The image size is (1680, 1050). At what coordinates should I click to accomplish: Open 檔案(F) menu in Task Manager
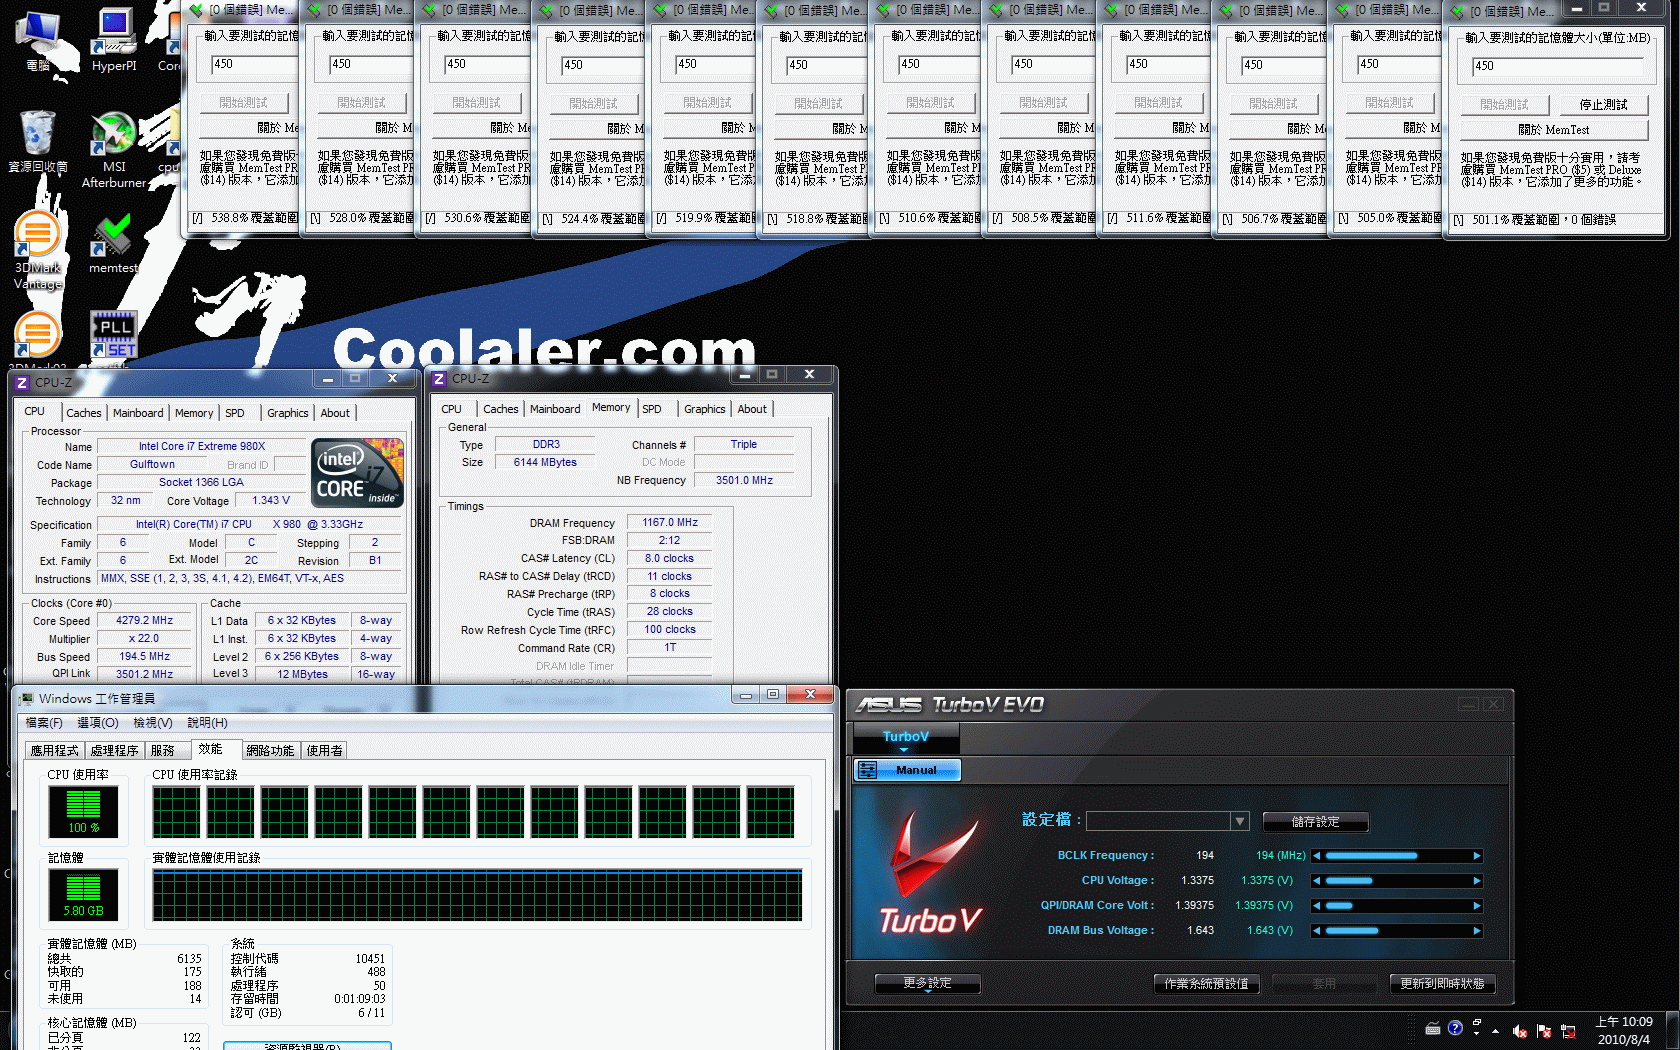(44, 723)
